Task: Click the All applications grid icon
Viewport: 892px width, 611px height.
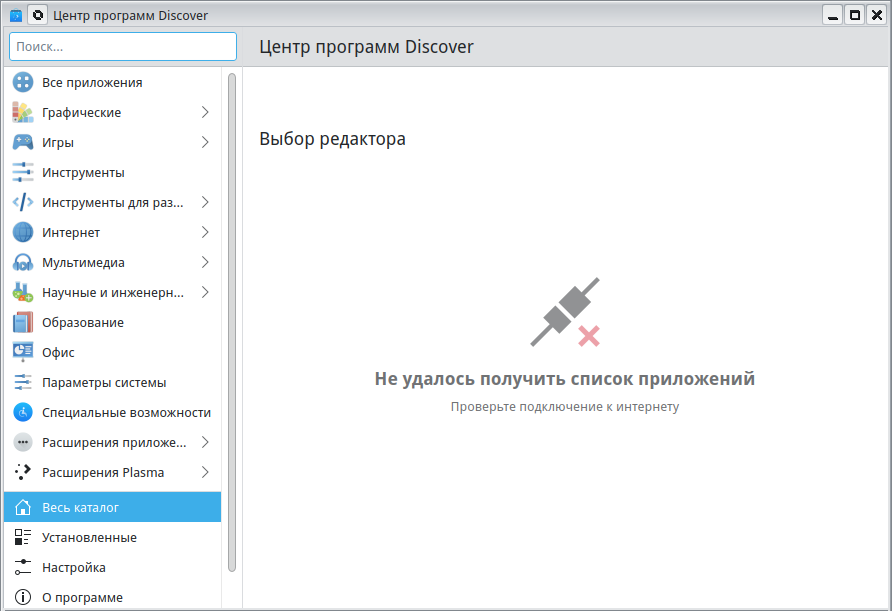Action: click(x=23, y=82)
